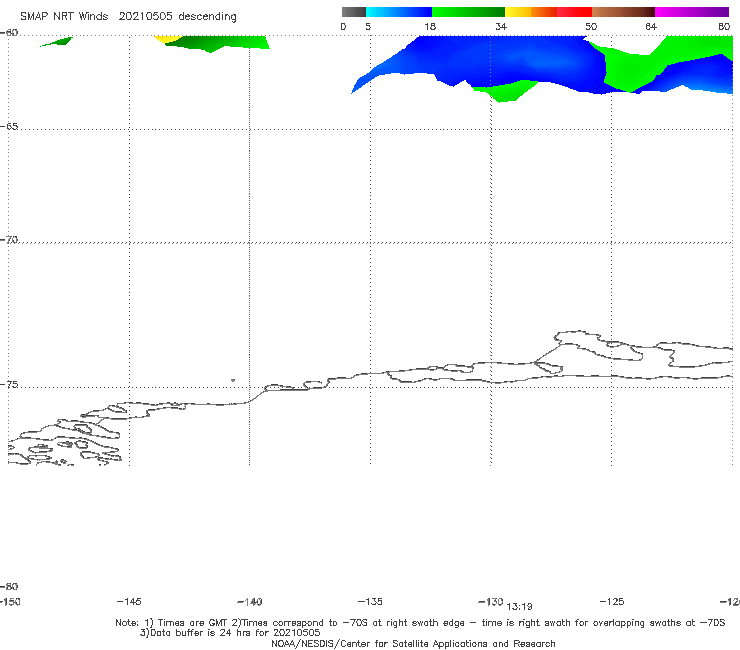Click the longitude label '-140'
The width and height of the screenshot is (740, 650).
coord(250,602)
